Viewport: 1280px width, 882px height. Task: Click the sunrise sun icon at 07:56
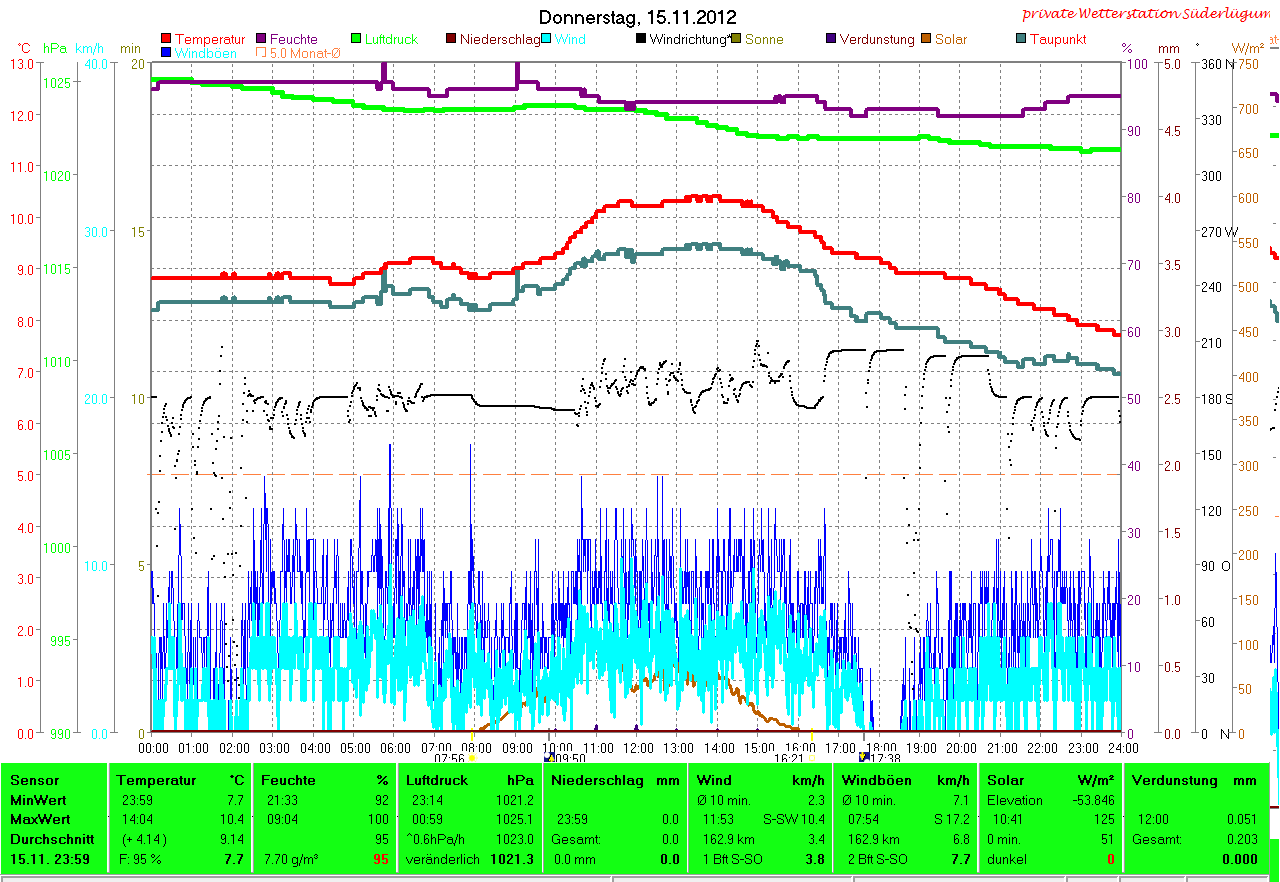472,757
